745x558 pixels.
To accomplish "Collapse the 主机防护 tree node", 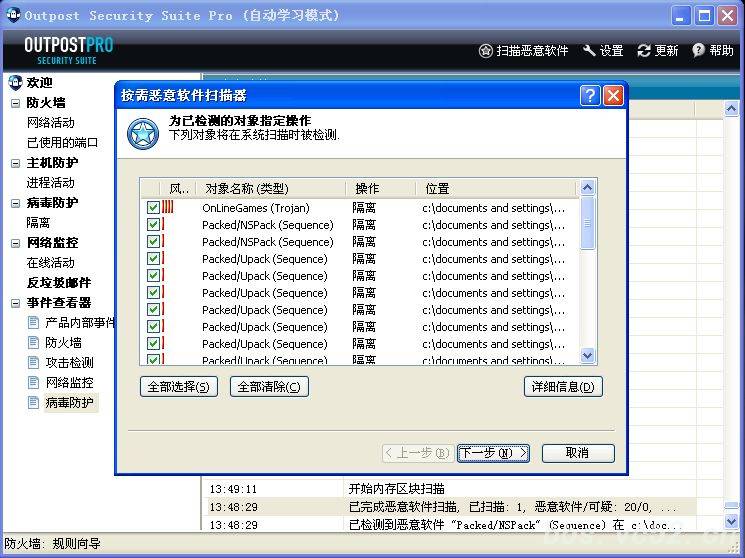I will pyautogui.click(x=15, y=163).
